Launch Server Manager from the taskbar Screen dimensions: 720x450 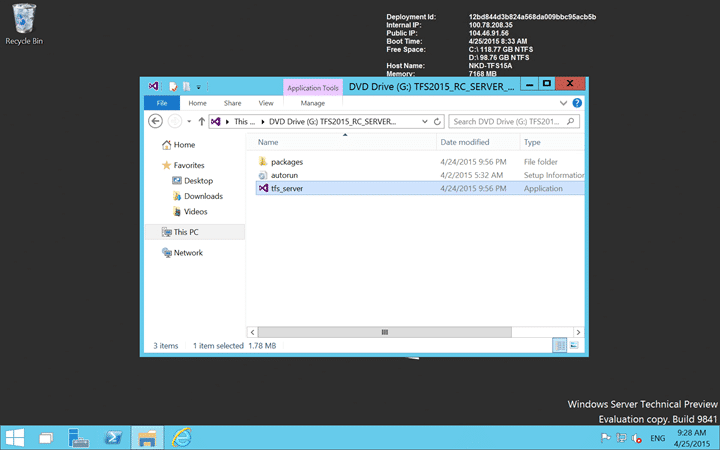79,438
